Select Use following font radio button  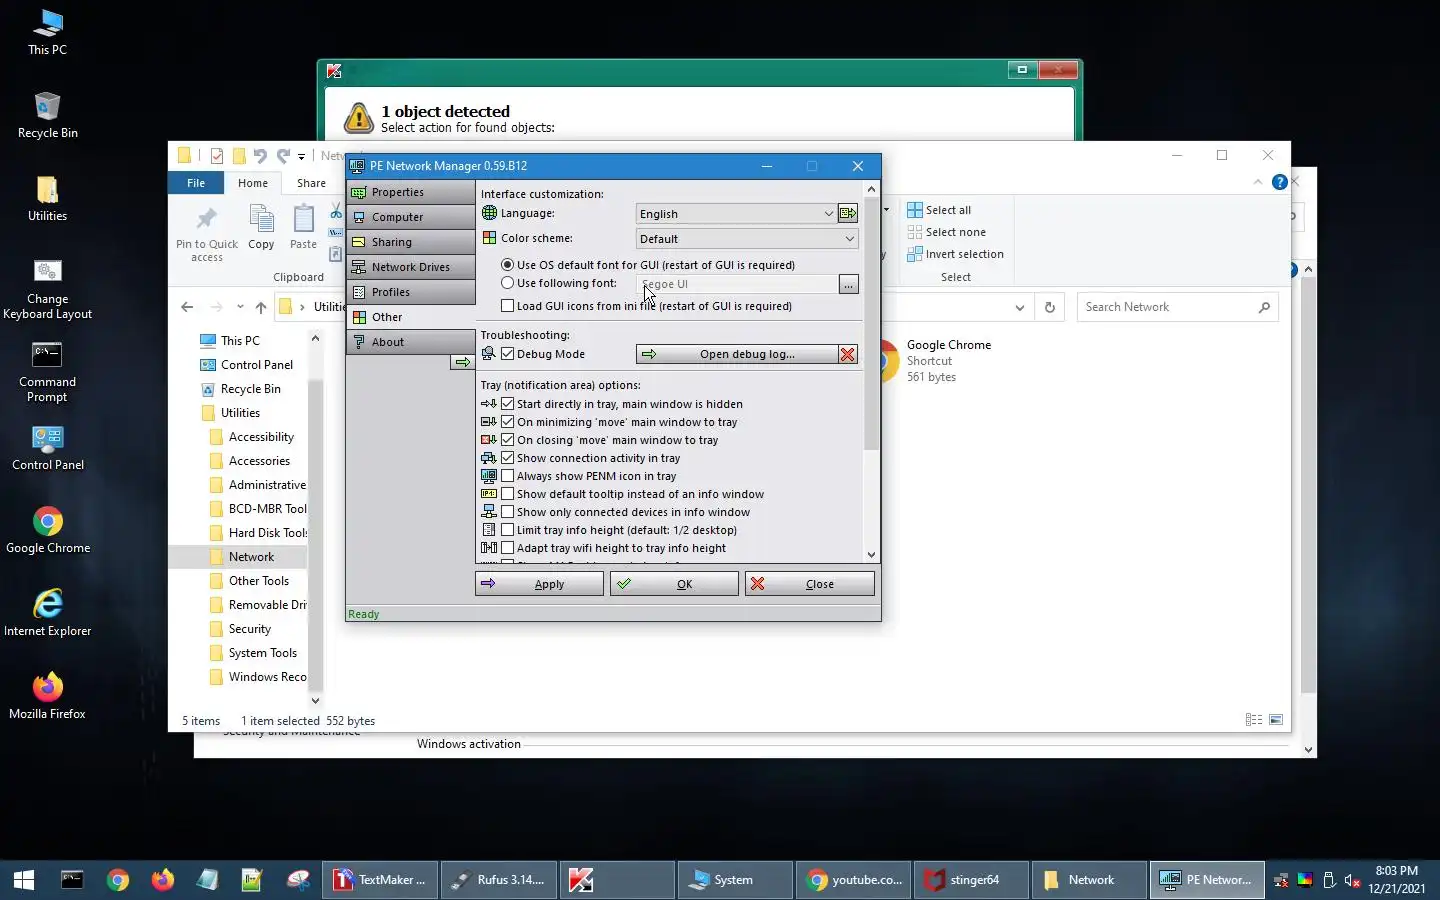[508, 283]
